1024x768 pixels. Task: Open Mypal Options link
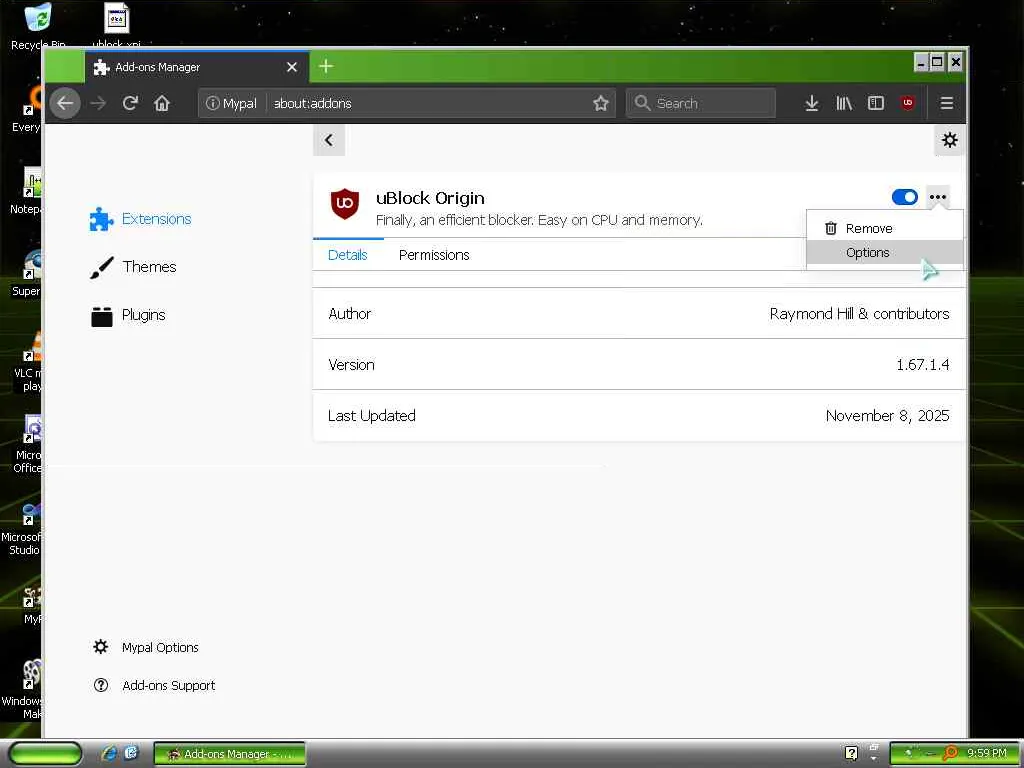pos(146,647)
